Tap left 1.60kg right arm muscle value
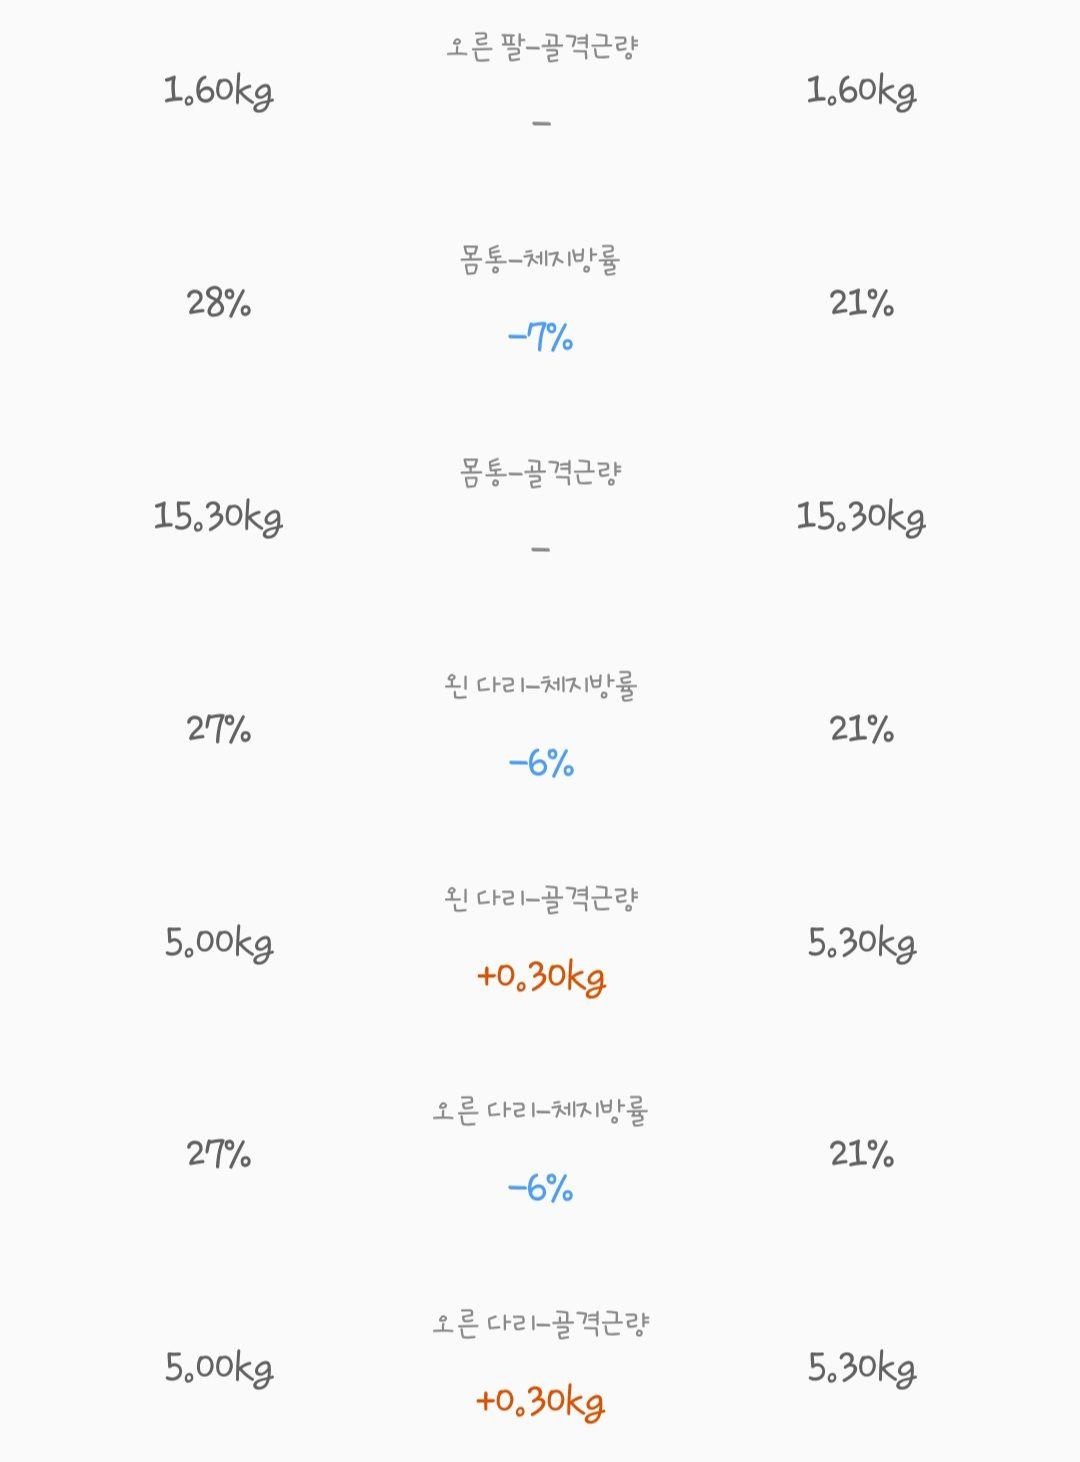 pos(219,92)
